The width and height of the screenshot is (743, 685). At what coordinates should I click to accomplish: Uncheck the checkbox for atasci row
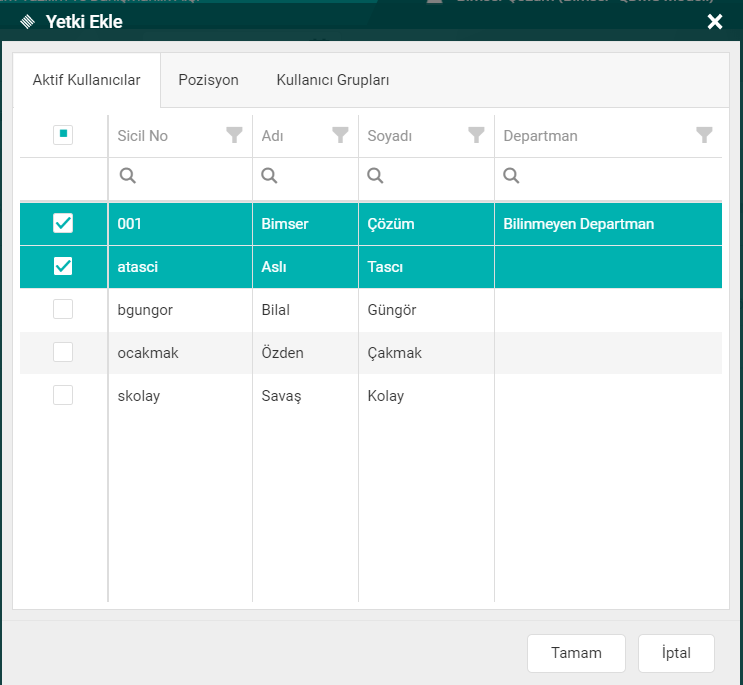click(63, 267)
